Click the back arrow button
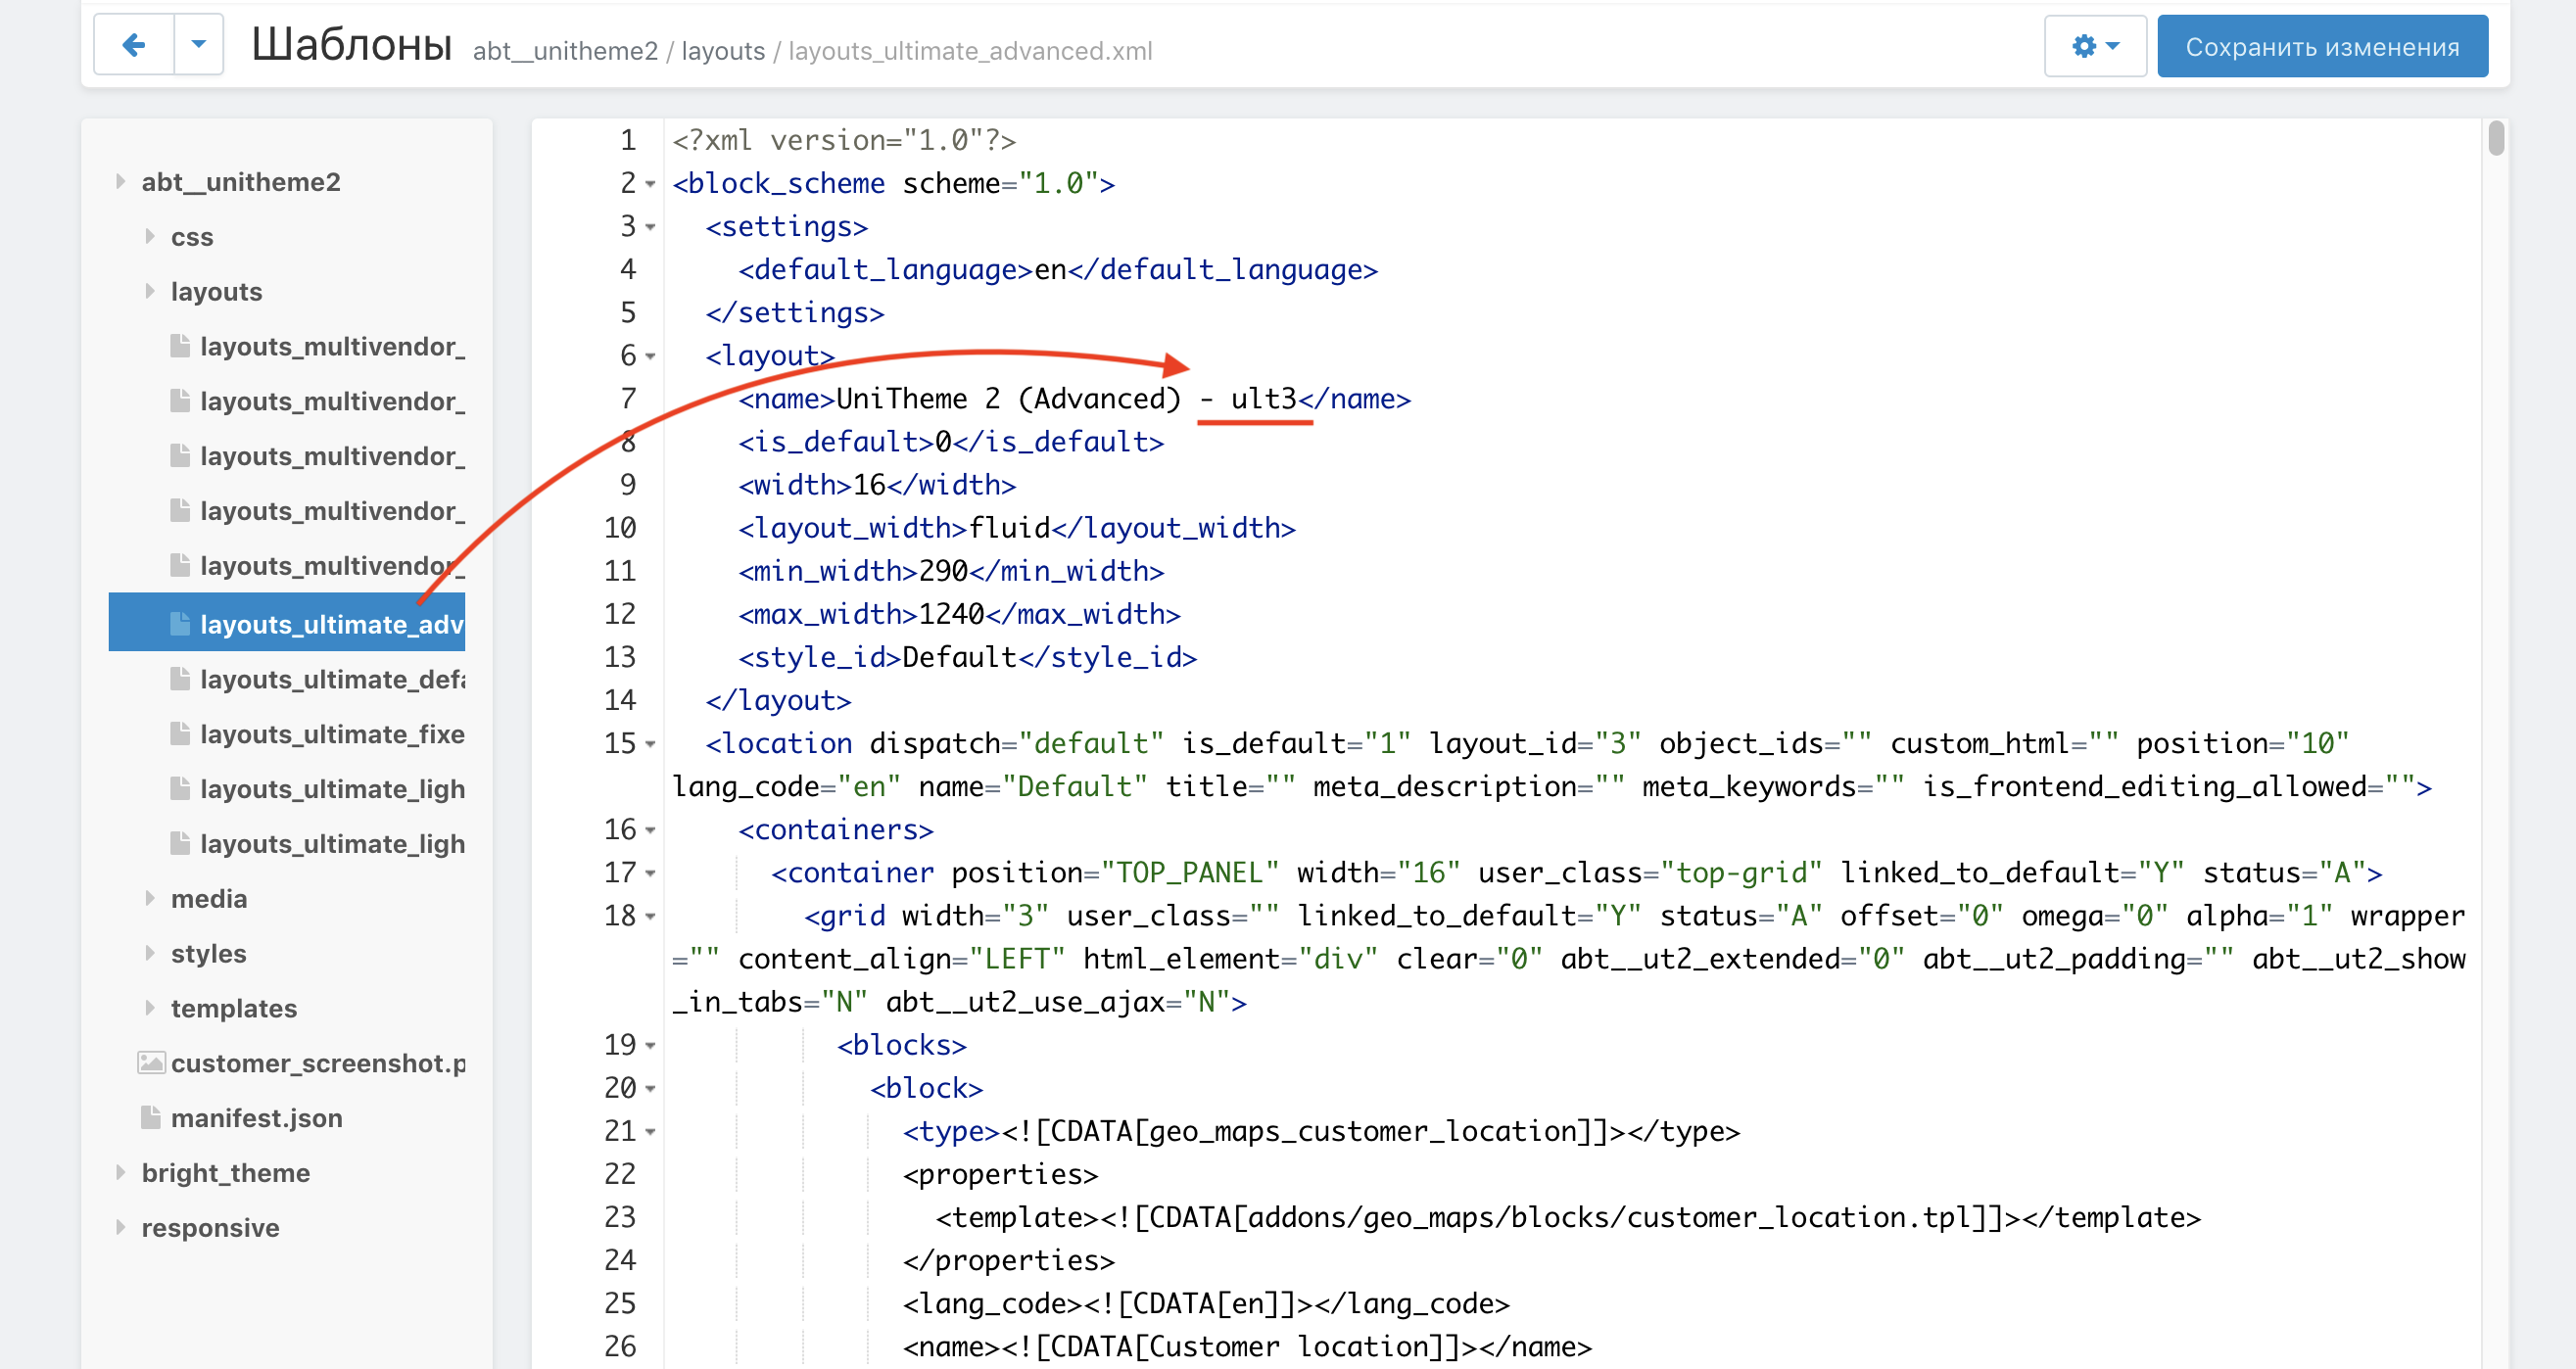Viewport: 2576px width, 1369px height. pyautogui.click(x=134, y=45)
